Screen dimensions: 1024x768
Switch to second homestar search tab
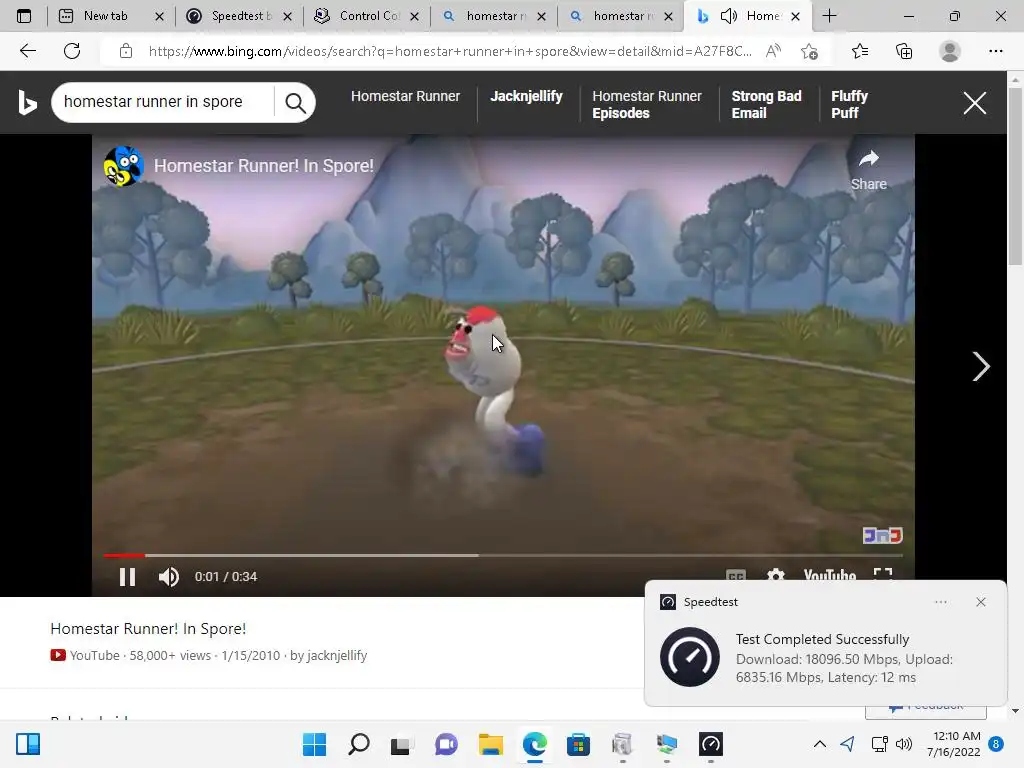click(x=621, y=16)
